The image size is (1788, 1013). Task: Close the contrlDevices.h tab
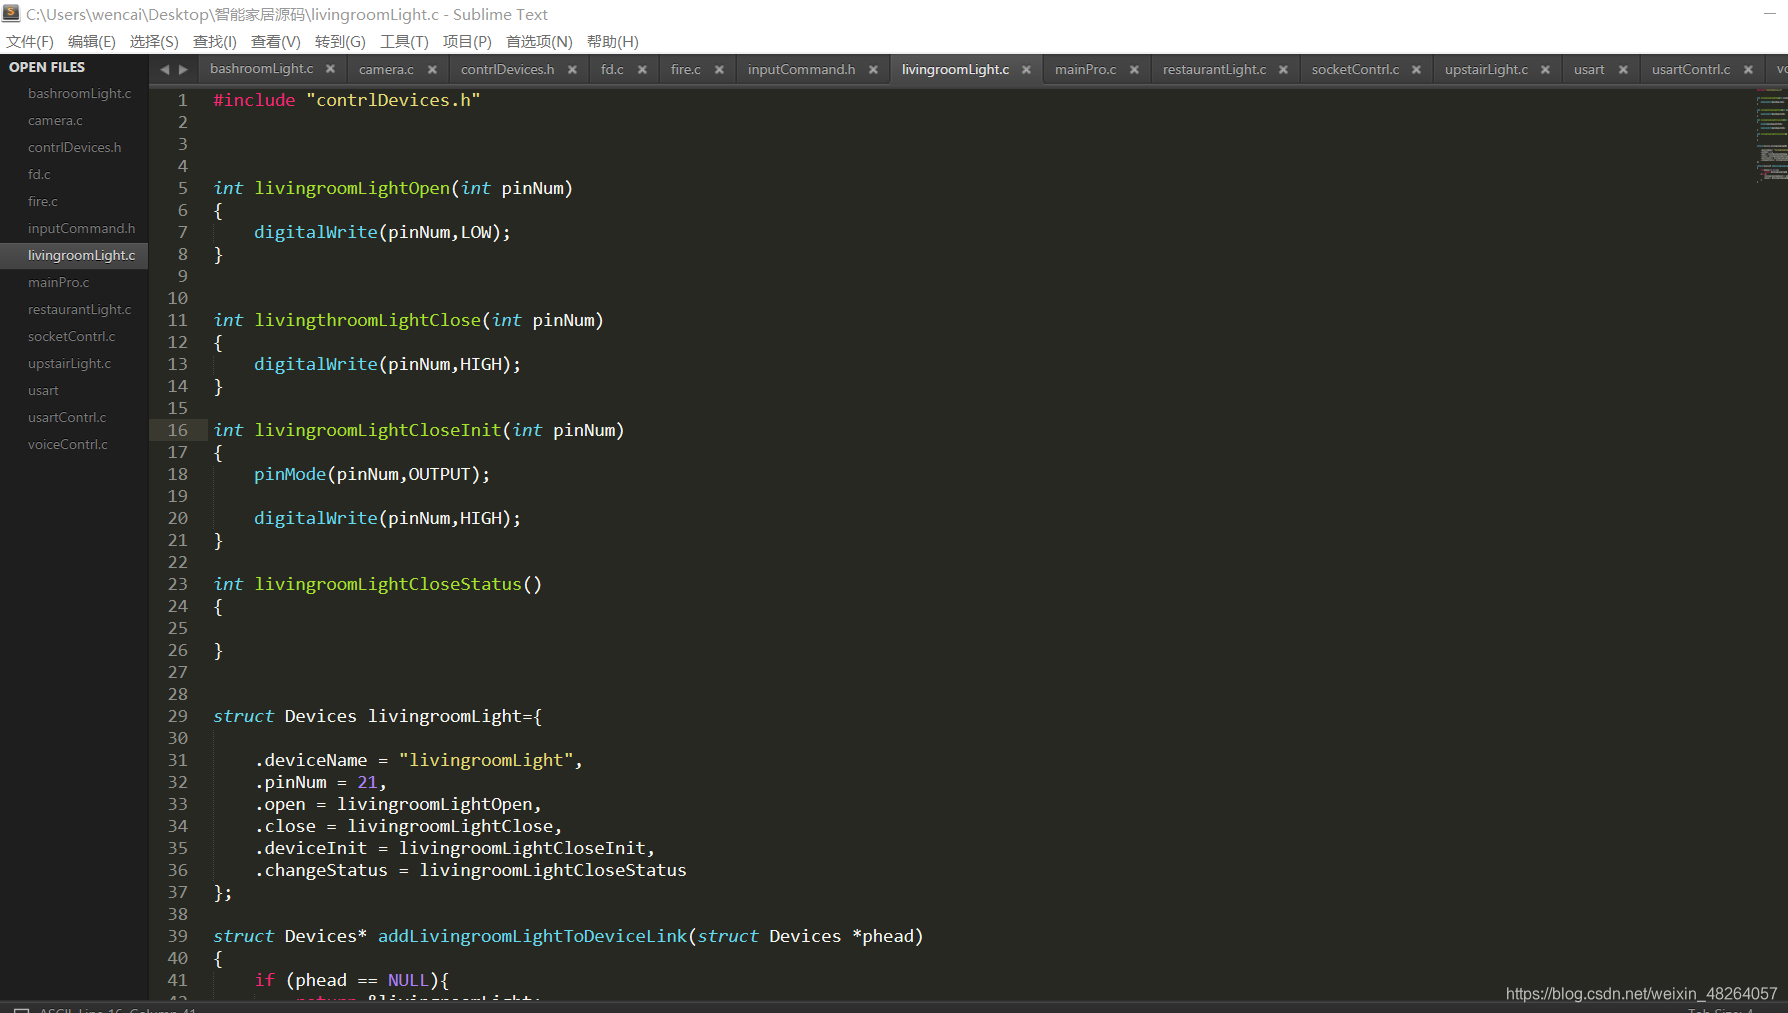[572, 69]
